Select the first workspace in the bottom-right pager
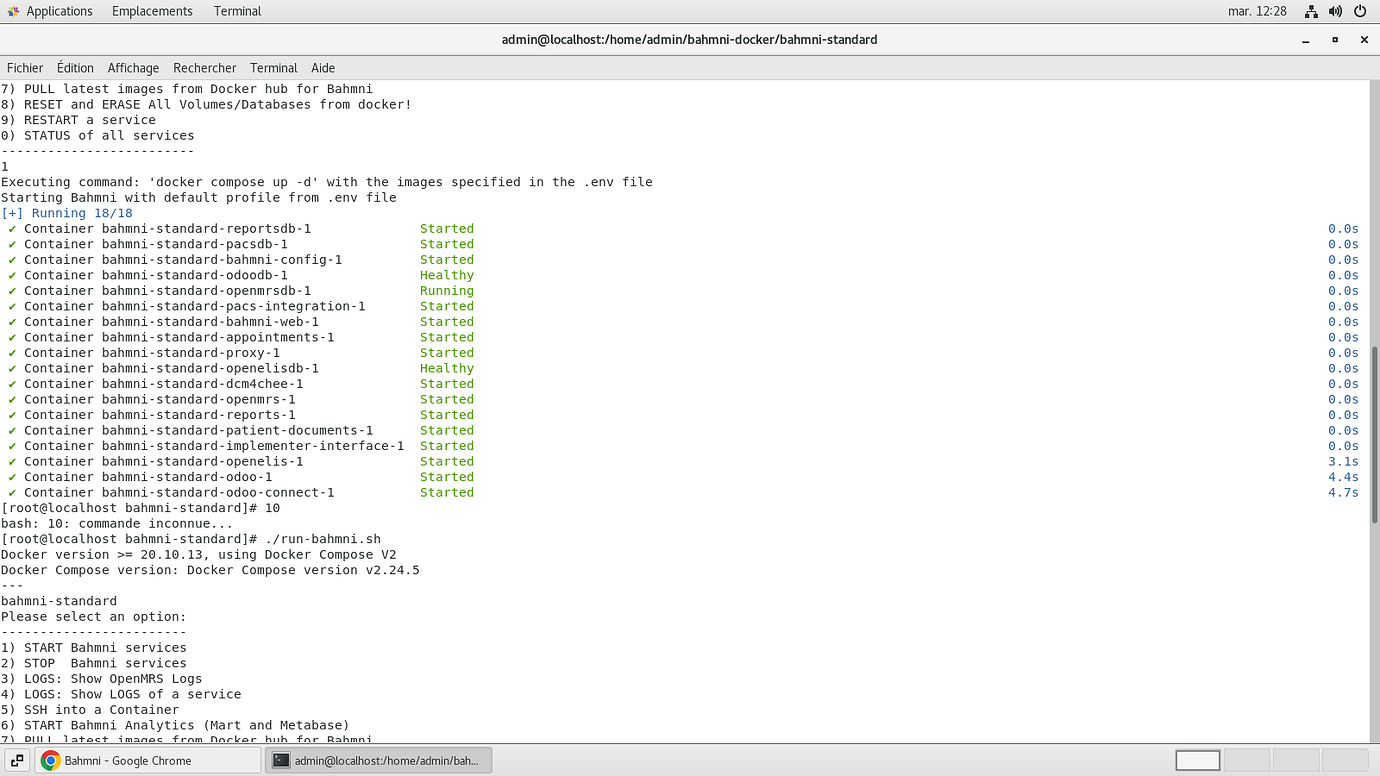Viewport: 1380px width, 776px height. [1197, 760]
